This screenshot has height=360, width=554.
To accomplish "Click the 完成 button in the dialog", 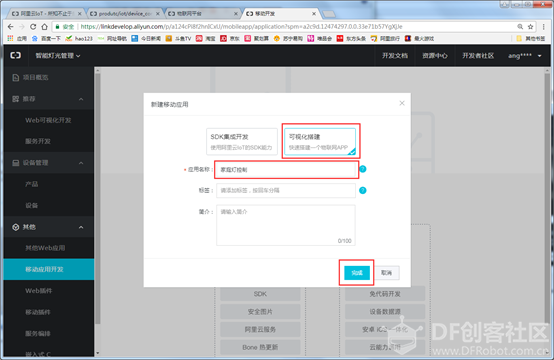I will pyautogui.click(x=357, y=273).
